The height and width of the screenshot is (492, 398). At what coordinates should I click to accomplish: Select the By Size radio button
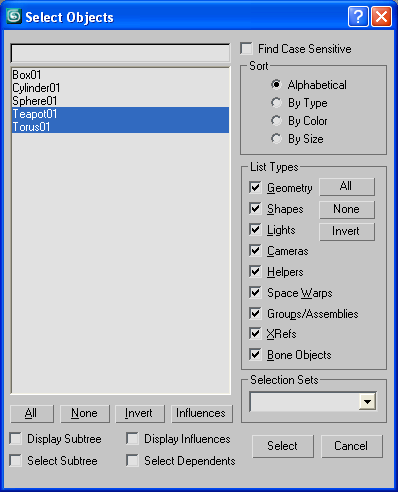pyautogui.click(x=276, y=138)
